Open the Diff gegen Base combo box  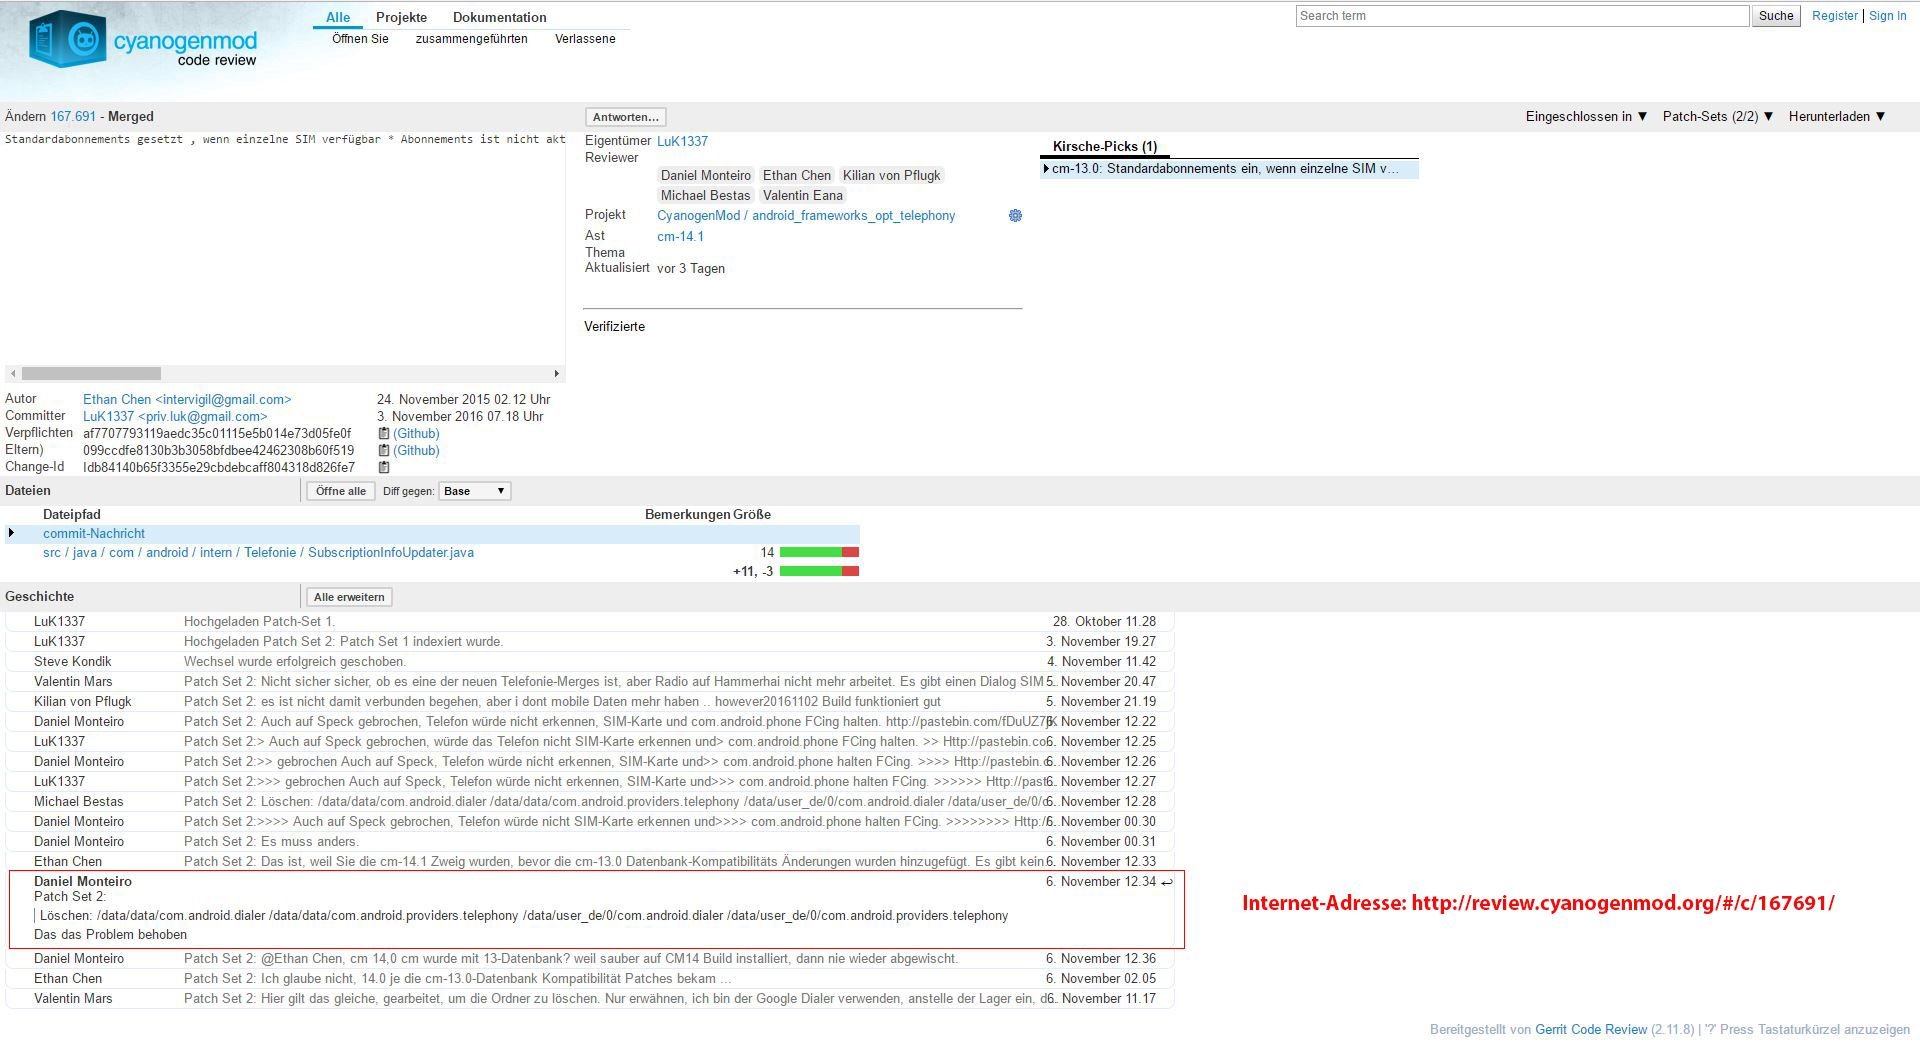tap(475, 491)
